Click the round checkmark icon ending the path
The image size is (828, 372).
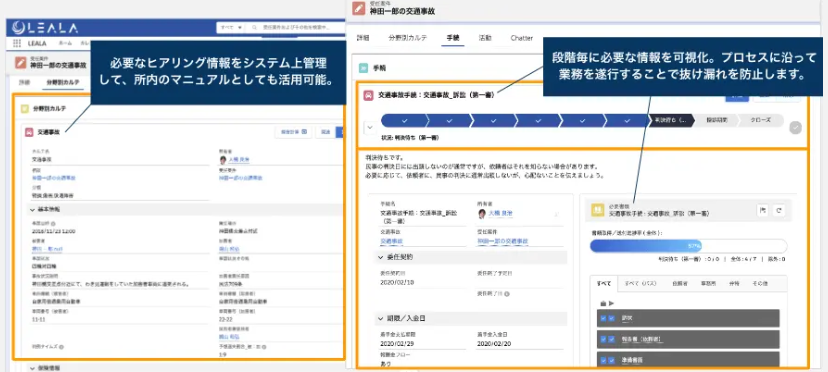pos(795,127)
